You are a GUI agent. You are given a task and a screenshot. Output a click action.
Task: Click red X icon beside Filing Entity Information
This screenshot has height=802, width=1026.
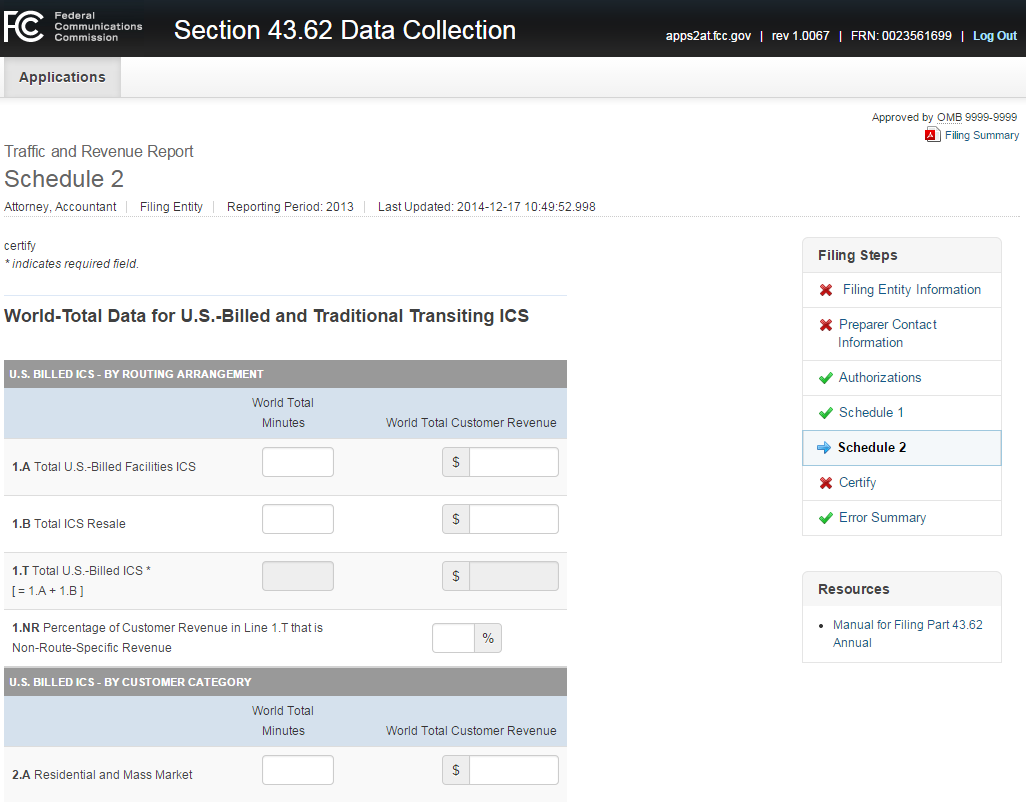point(826,290)
